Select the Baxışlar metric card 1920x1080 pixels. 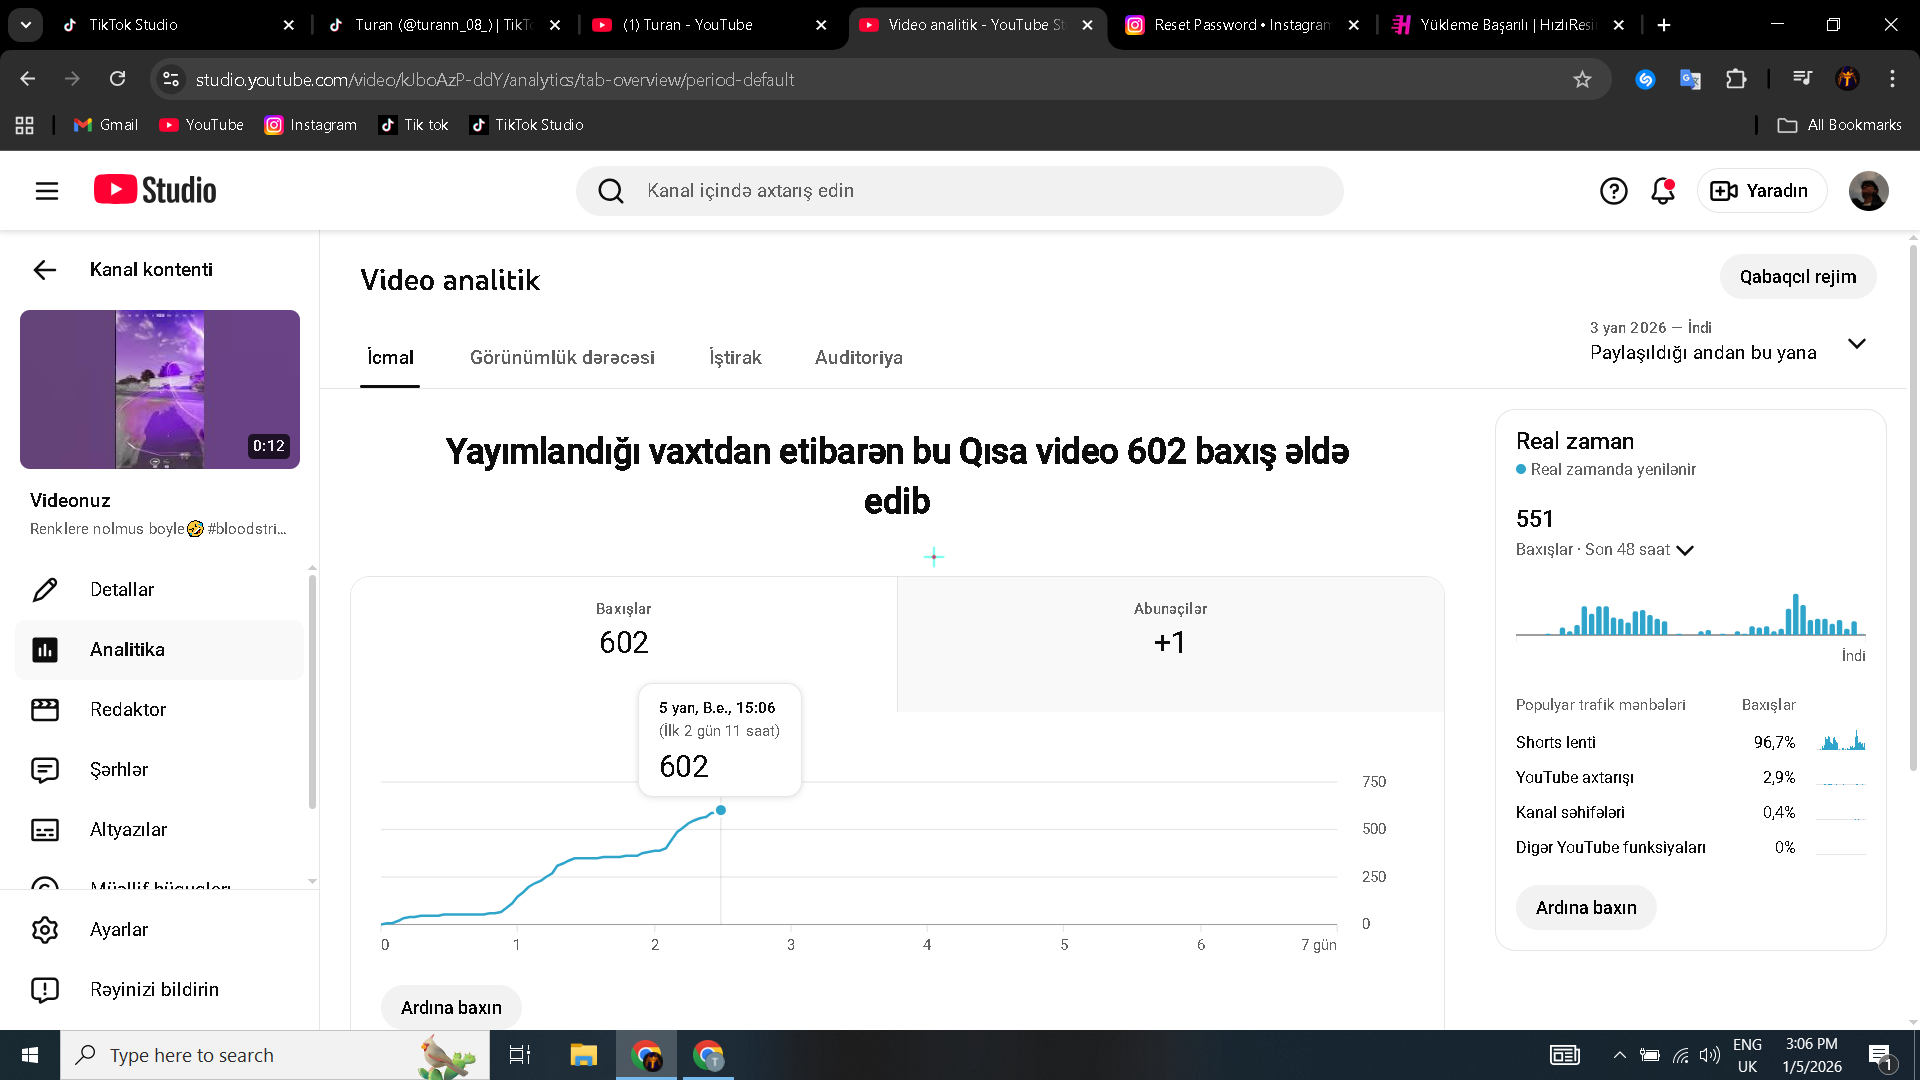pos(624,644)
